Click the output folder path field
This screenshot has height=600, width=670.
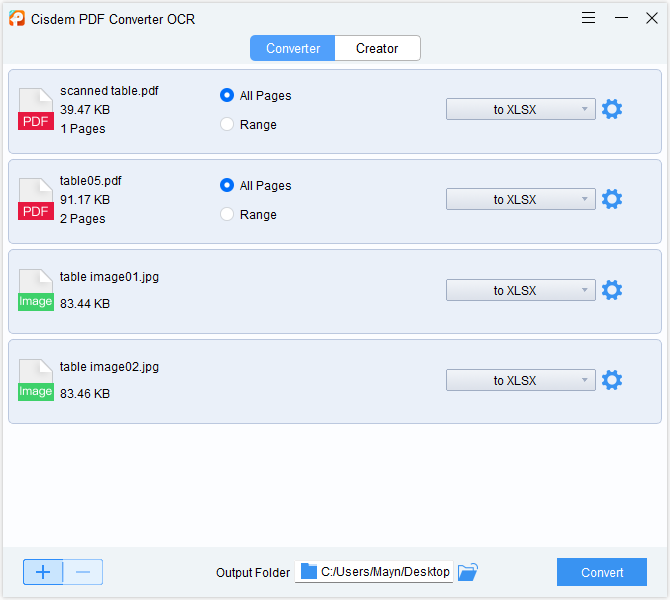pyautogui.click(x=374, y=572)
